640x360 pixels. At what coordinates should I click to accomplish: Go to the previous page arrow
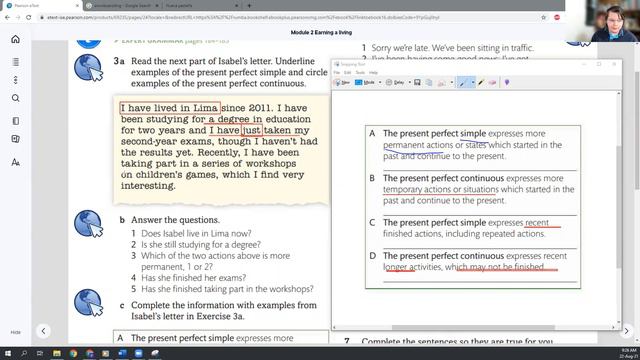43,331
